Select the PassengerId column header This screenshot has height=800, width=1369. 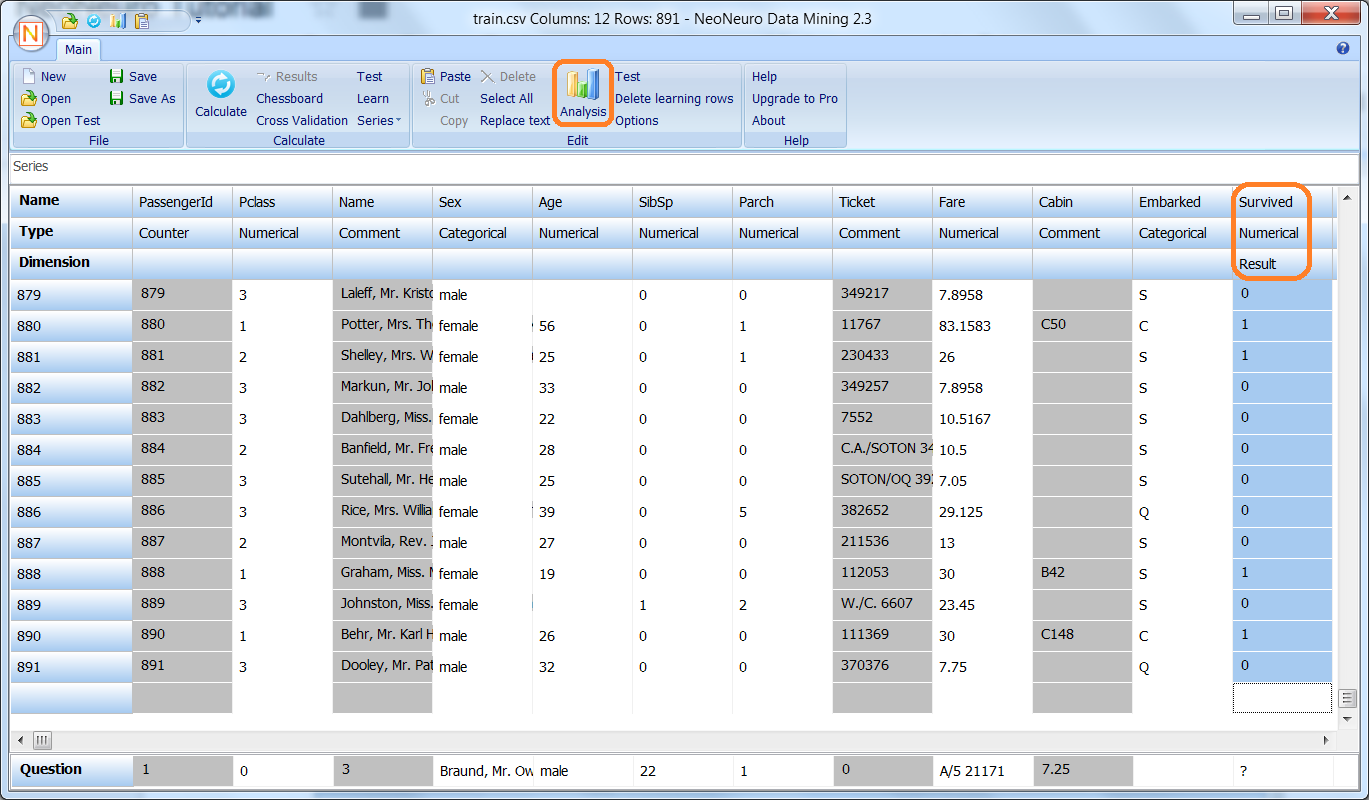tap(182, 202)
